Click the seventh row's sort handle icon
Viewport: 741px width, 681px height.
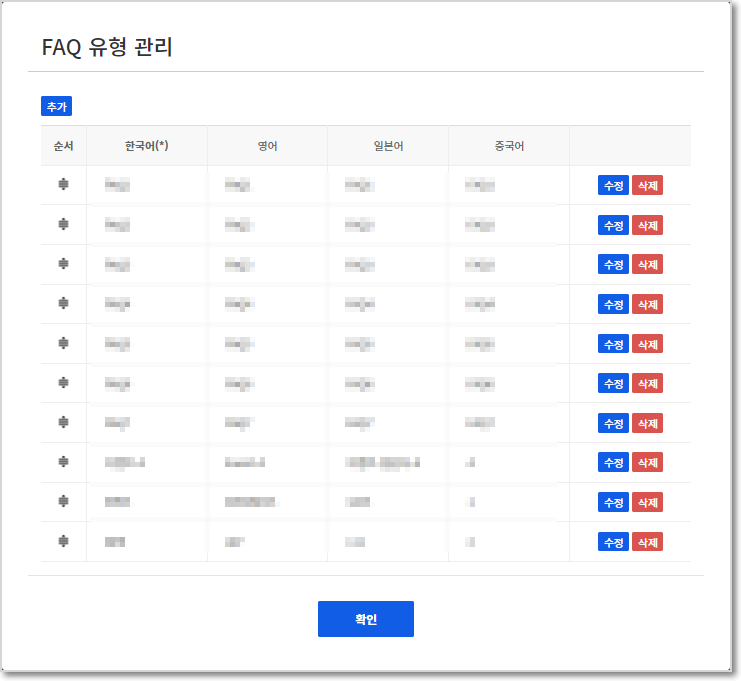(63, 422)
